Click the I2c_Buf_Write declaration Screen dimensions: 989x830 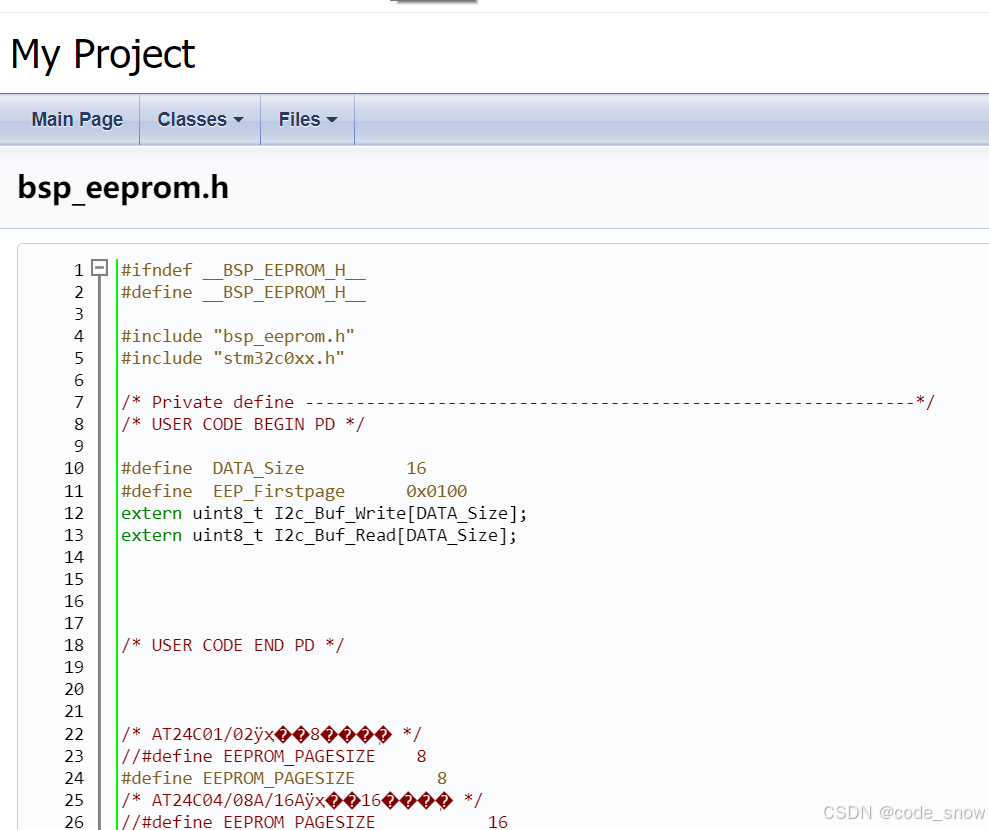(x=324, y=513)
